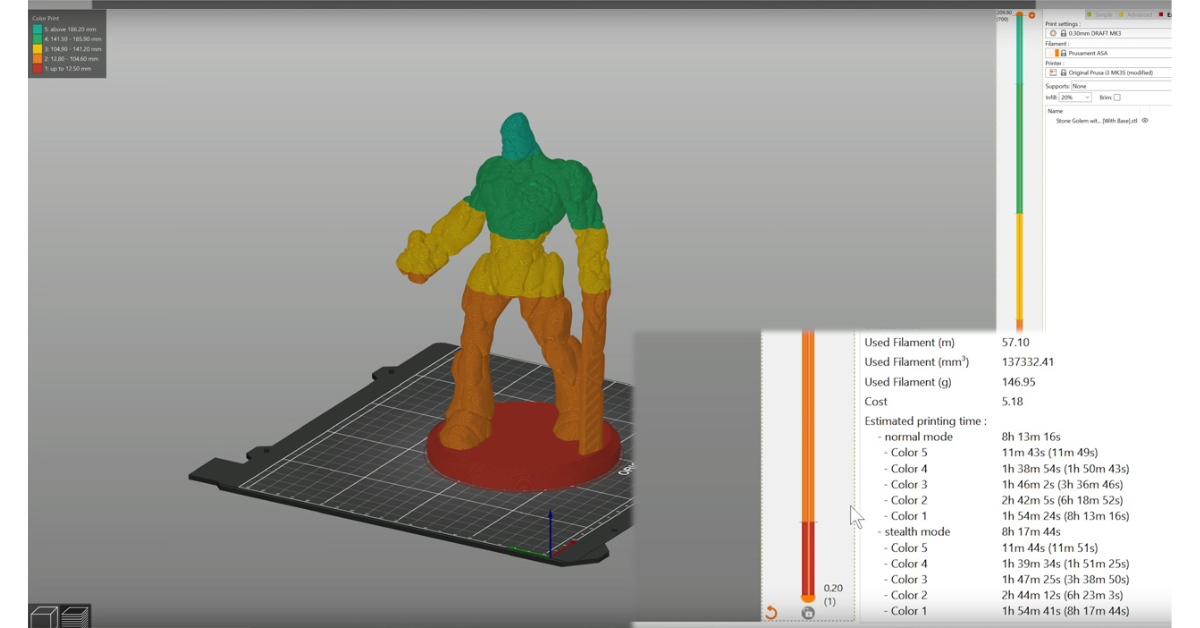Screen dimensions: 1200x628
Task: Toggle the Brim checkbox
Action: [1117, 98]
